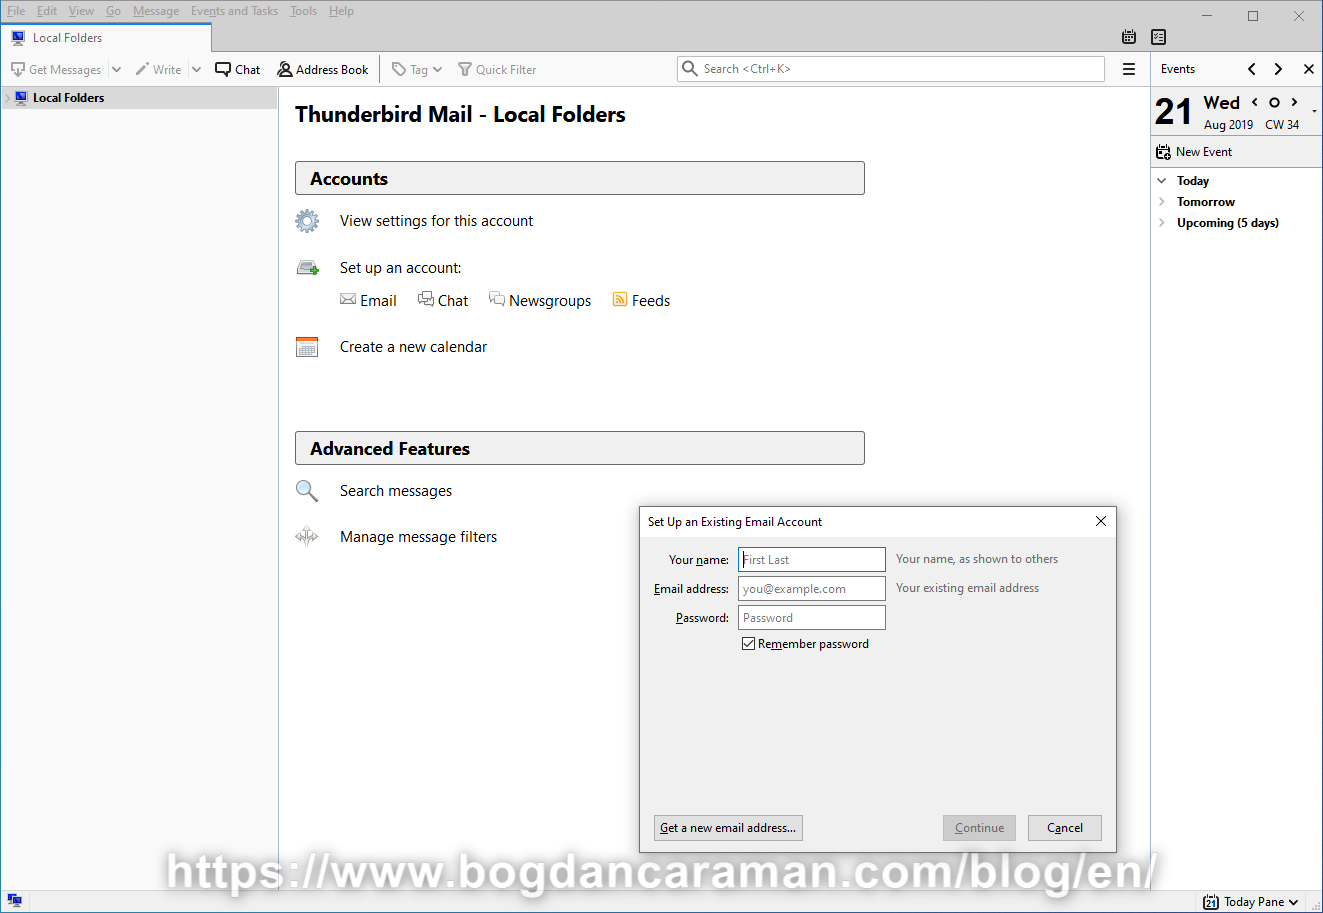Open the Tag dropdown
This screenshot has width=1323, height=913.
pos(417,70)
